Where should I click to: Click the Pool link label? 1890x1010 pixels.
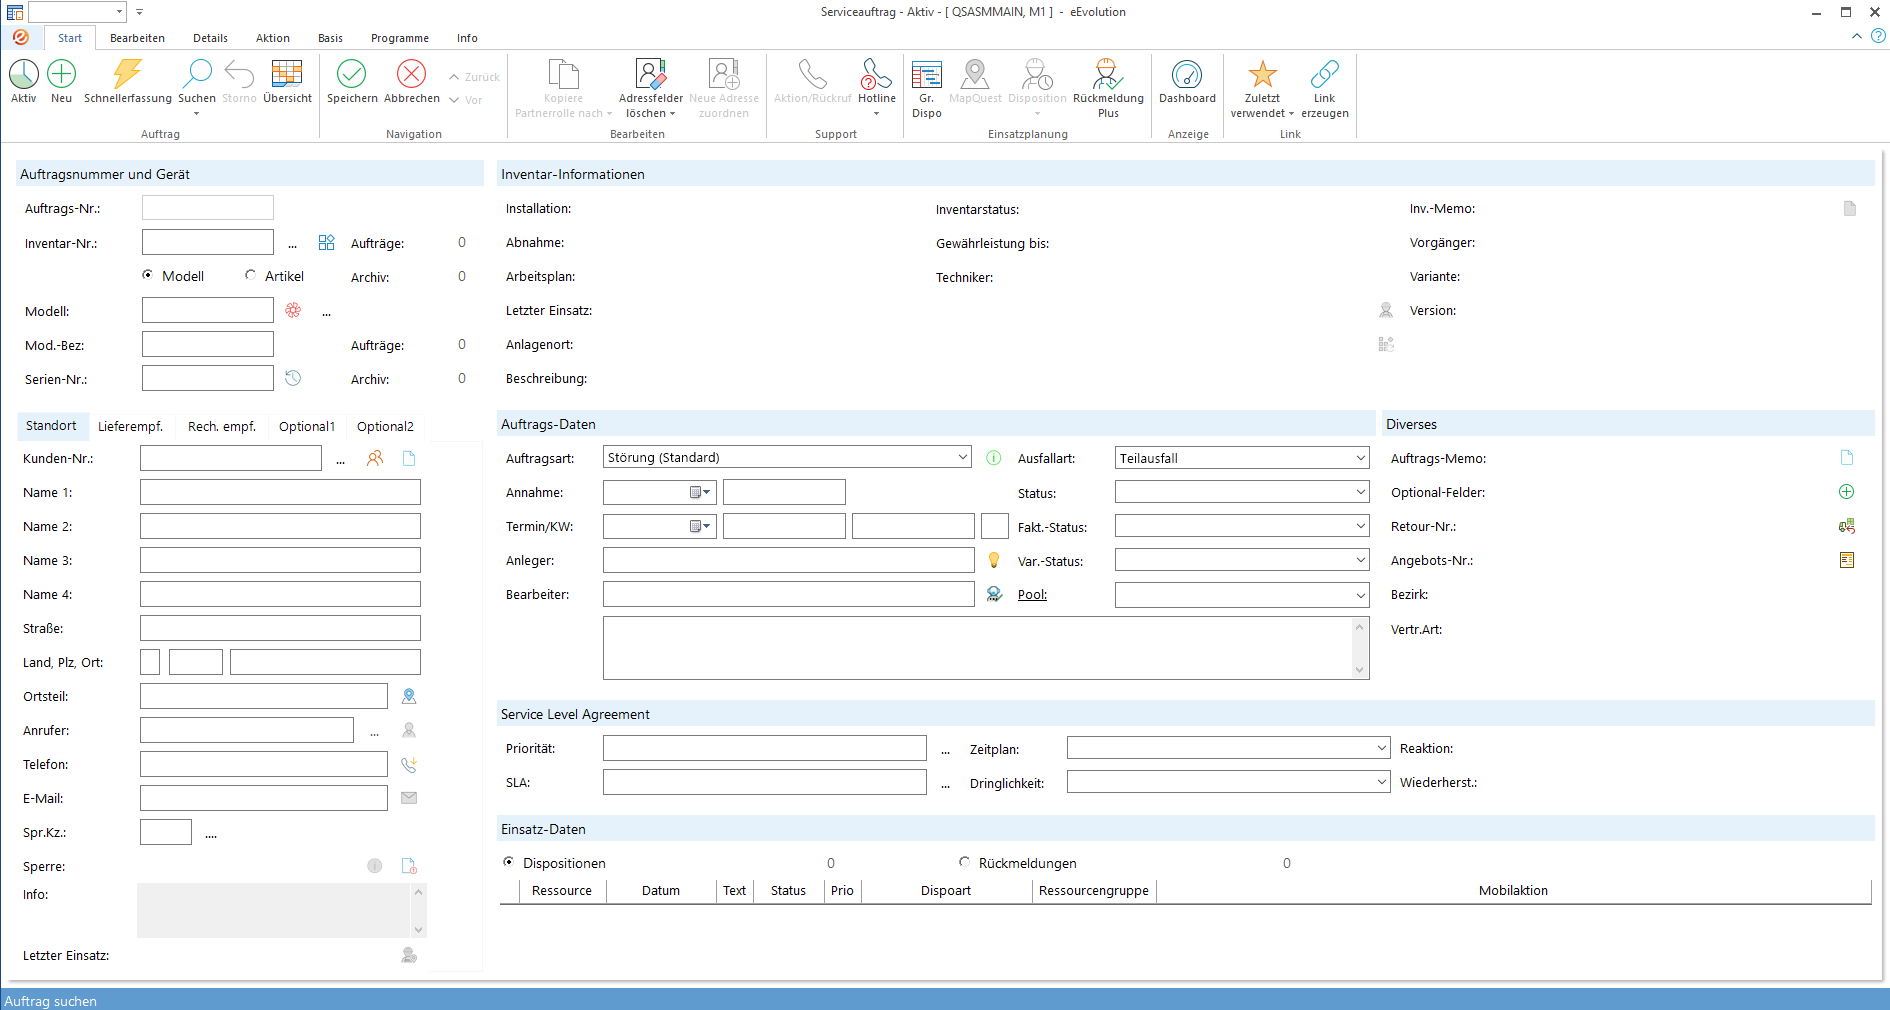pos(1032,594)
